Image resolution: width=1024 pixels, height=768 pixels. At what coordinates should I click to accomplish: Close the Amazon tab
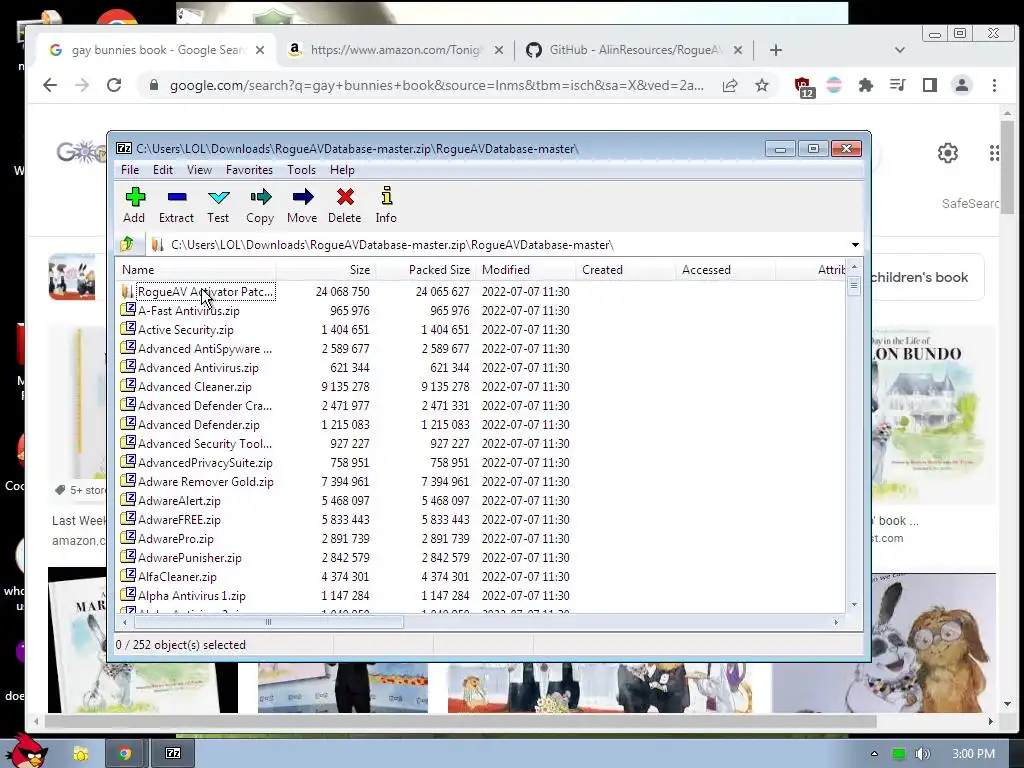click(498, 50)
